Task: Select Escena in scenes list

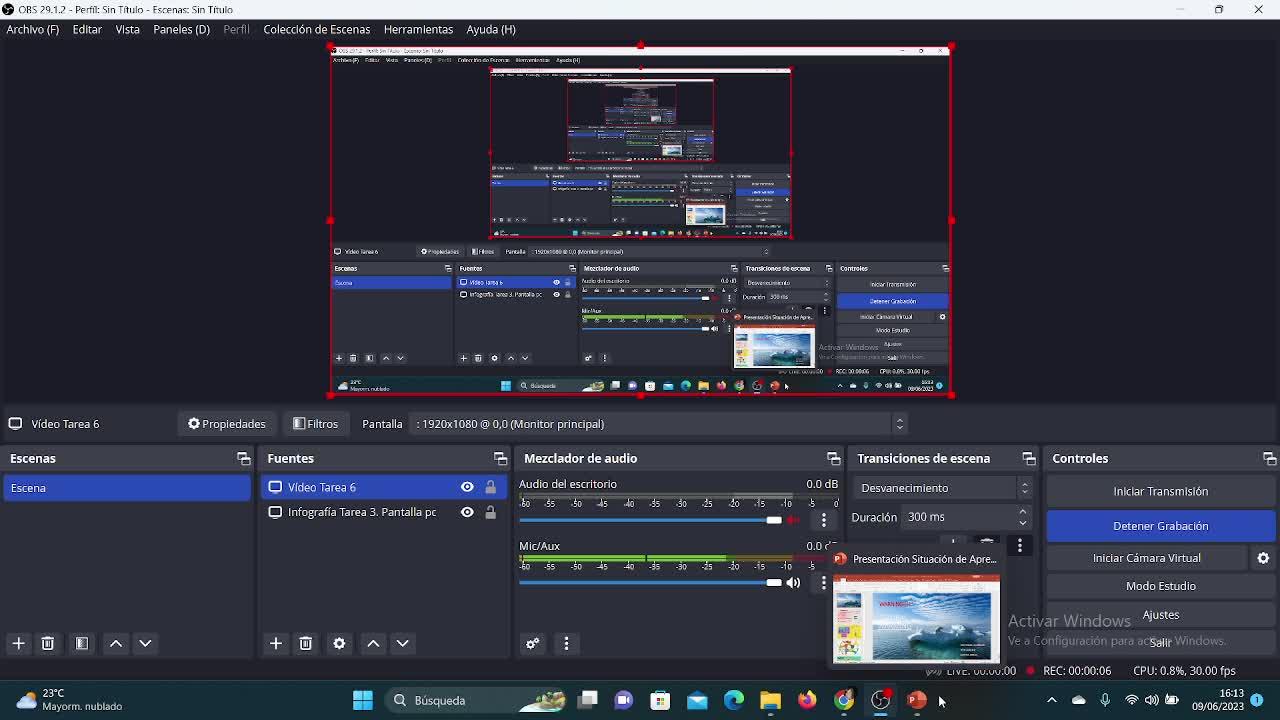Action: click(x=127, y=488)
